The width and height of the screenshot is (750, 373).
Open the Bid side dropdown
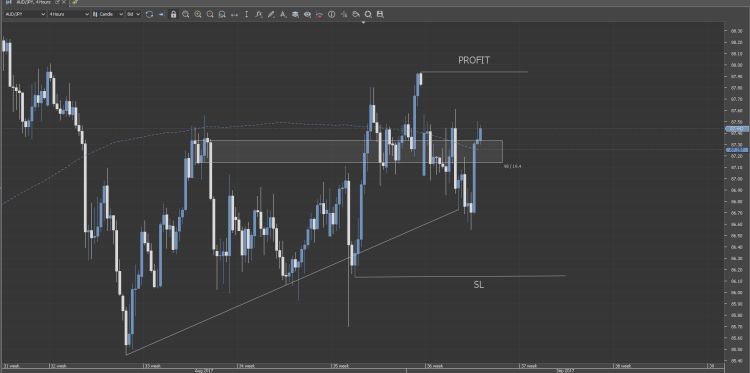click(x=133, y=14)
